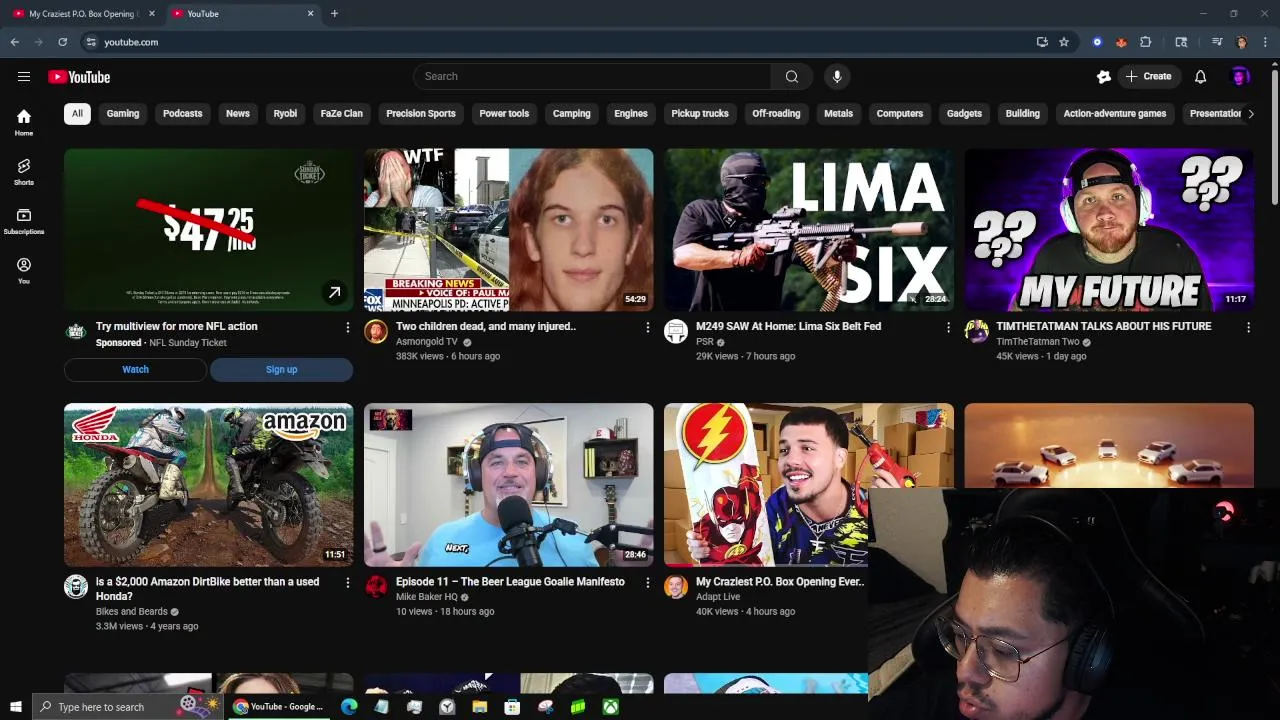Start voice search with the microphone
This screenshot has height=720, width=1280.
point(837,77)
